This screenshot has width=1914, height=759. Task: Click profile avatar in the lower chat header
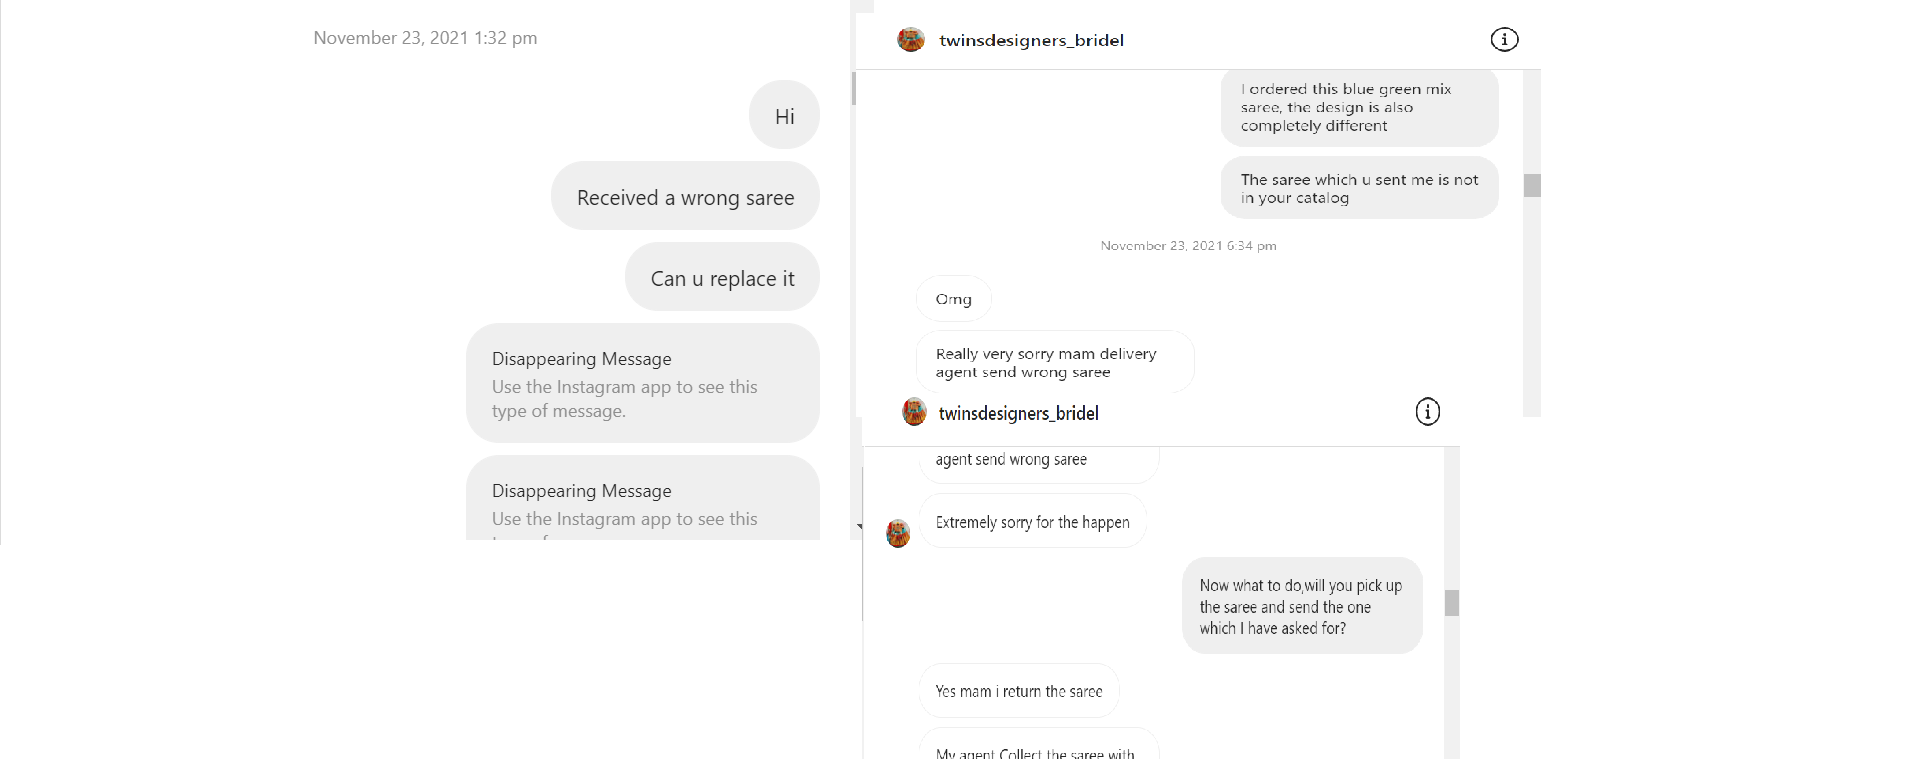[x=914, y=412]
